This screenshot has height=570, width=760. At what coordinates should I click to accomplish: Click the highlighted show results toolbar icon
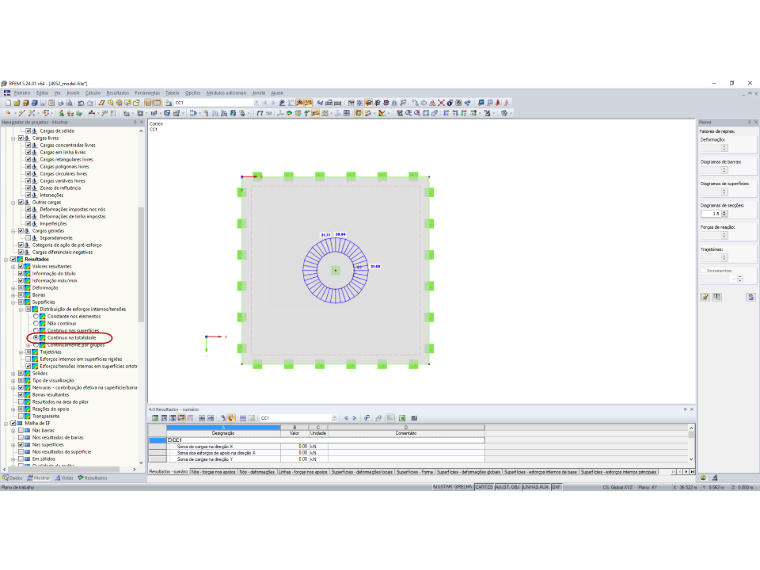pos(300,103)
